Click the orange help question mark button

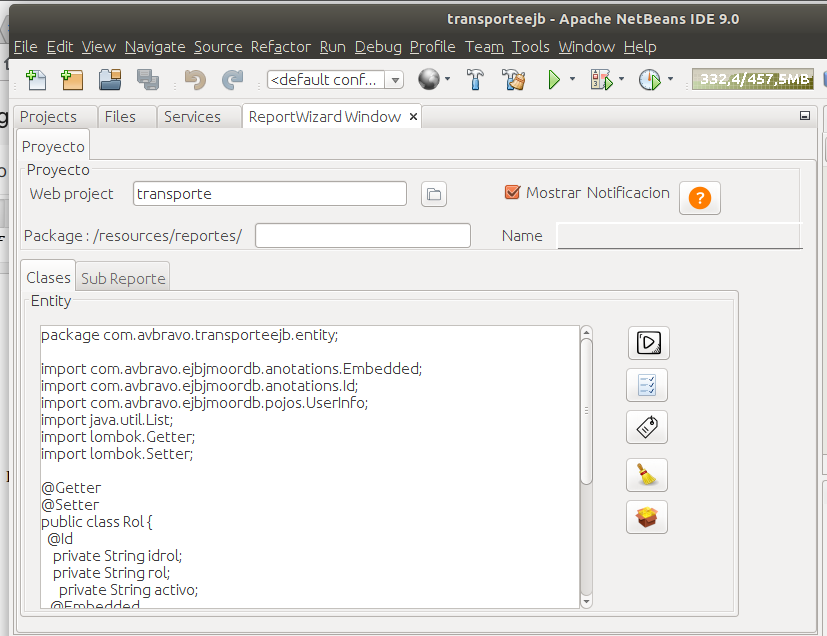(699, 198)
